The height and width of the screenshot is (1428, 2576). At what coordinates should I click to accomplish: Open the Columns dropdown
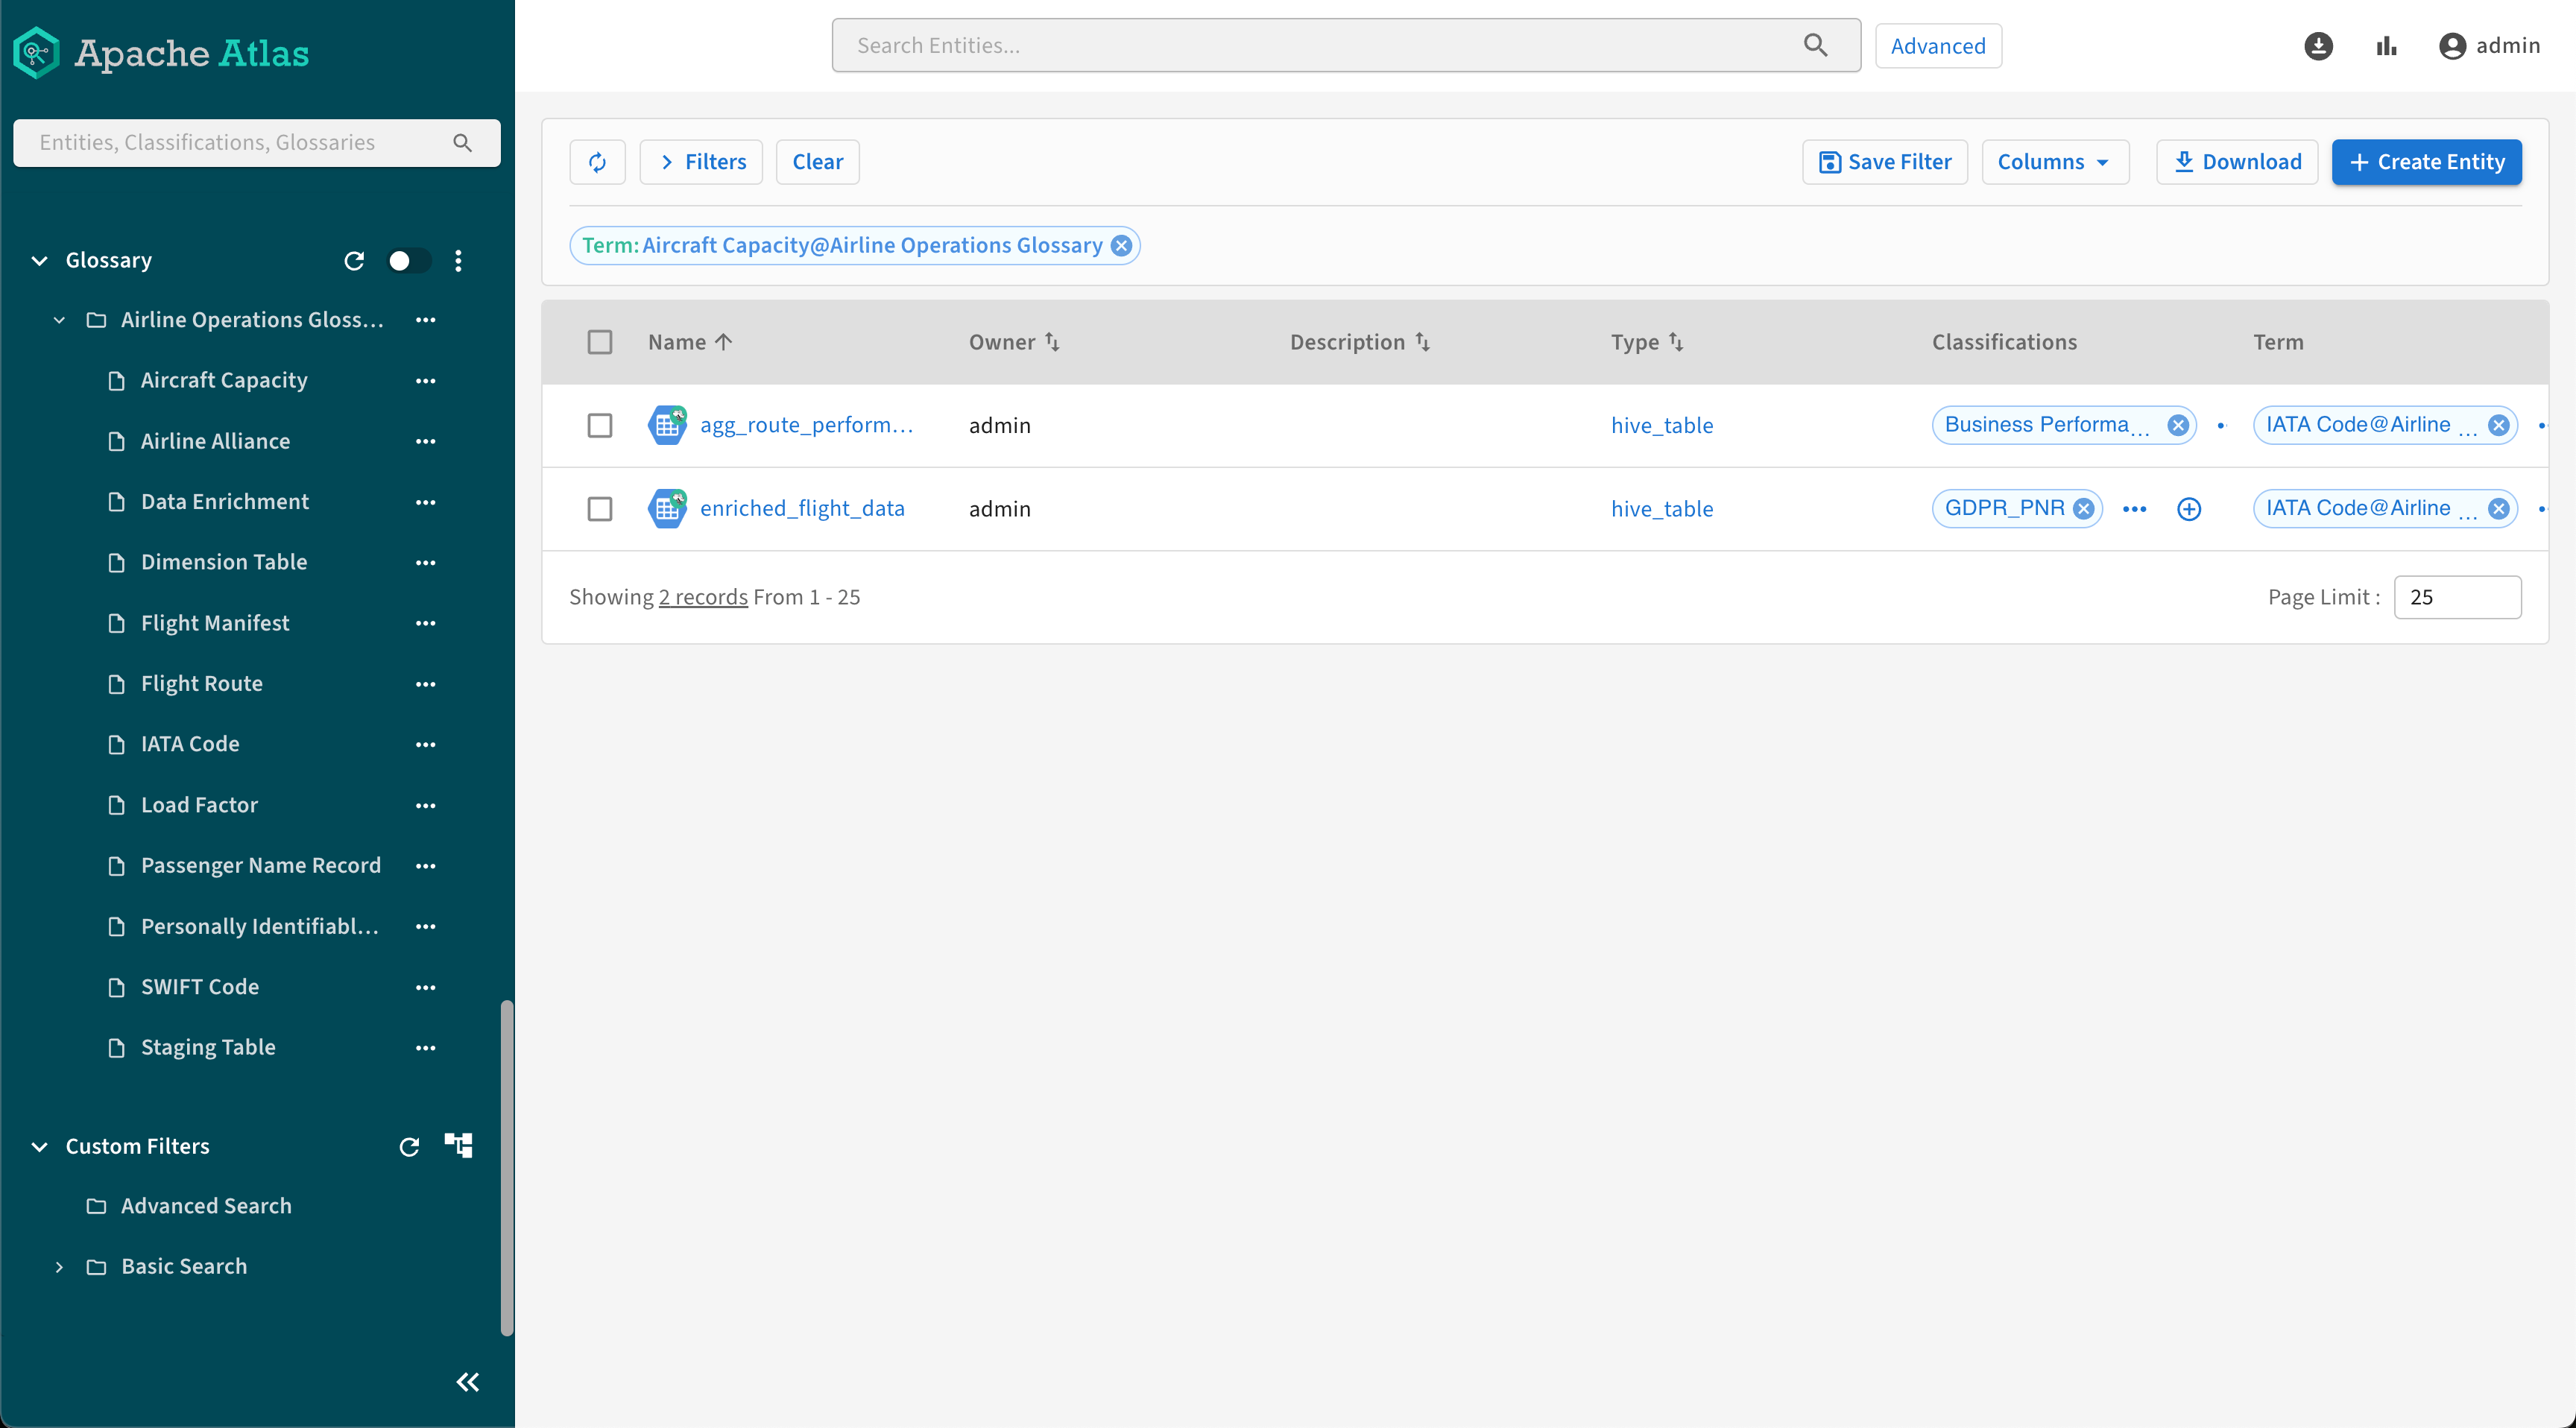click(2054, 162)
